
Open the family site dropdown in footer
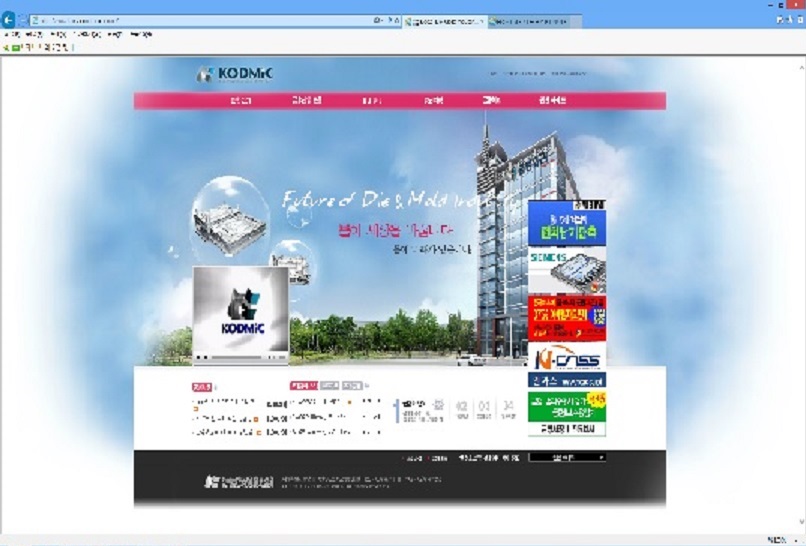coord(567,457)
